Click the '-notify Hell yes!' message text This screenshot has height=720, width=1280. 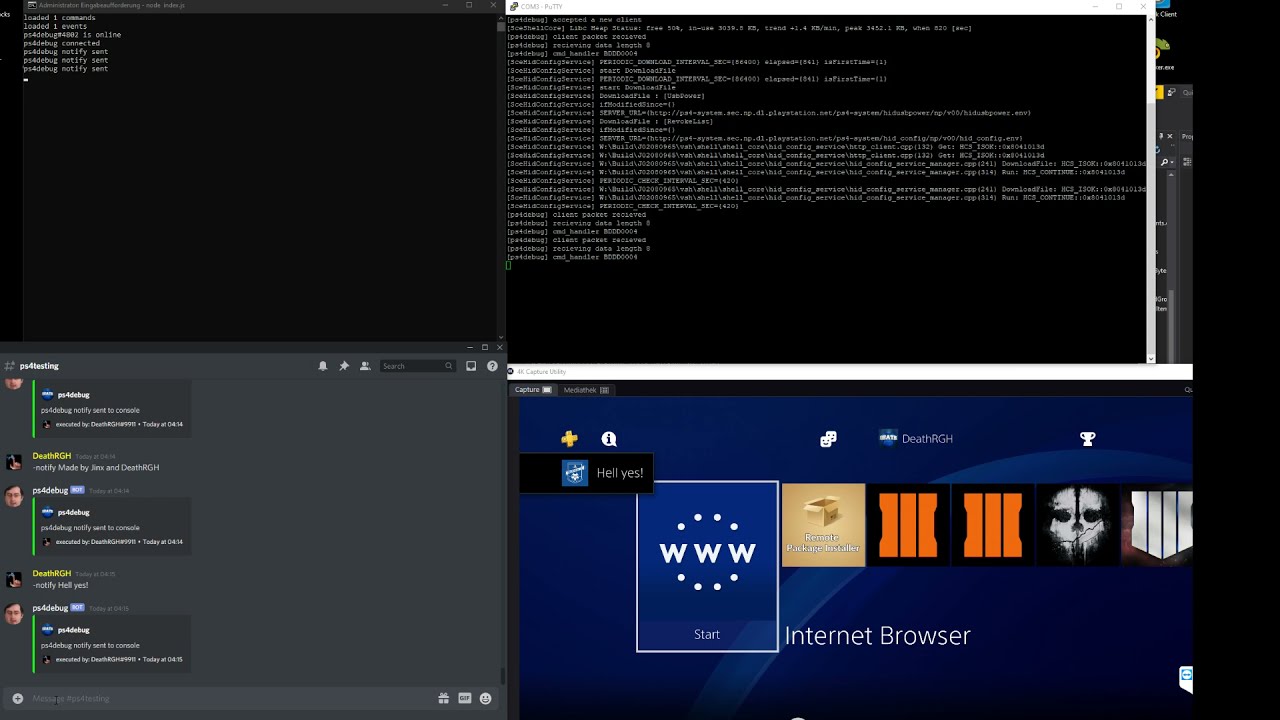coord(61,585)
